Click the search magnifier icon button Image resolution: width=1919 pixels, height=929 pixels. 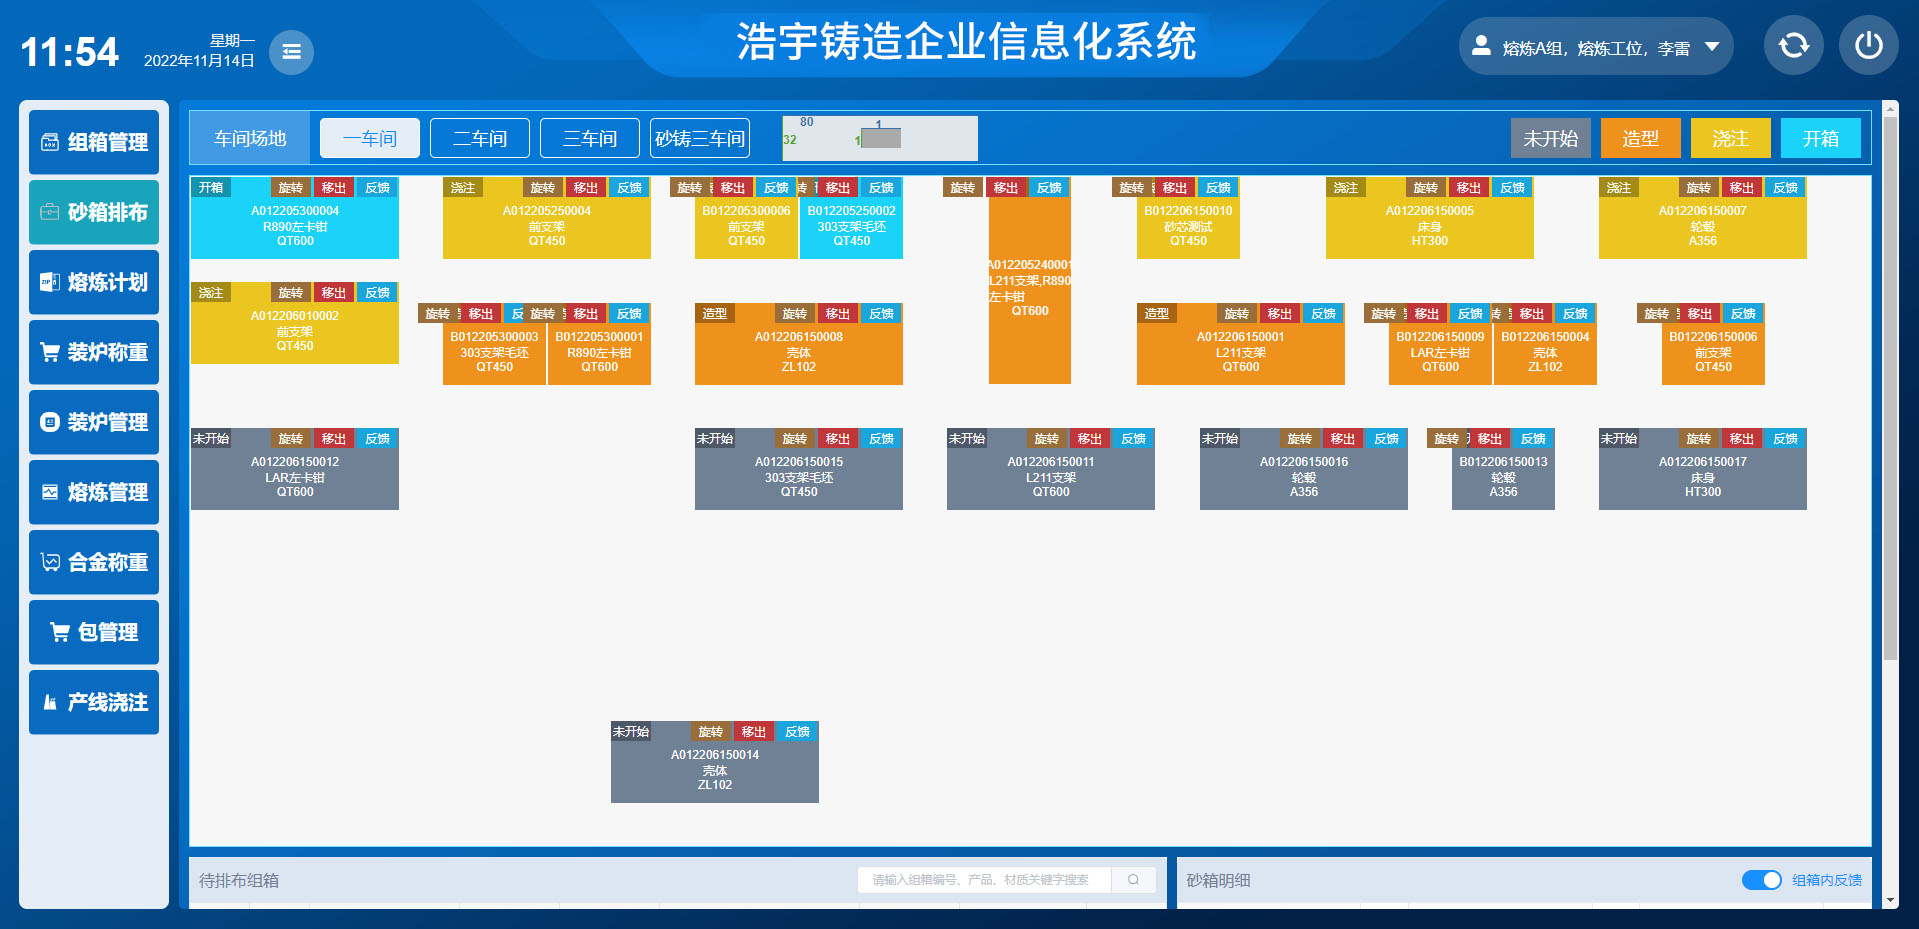(x=1133, y=880)
